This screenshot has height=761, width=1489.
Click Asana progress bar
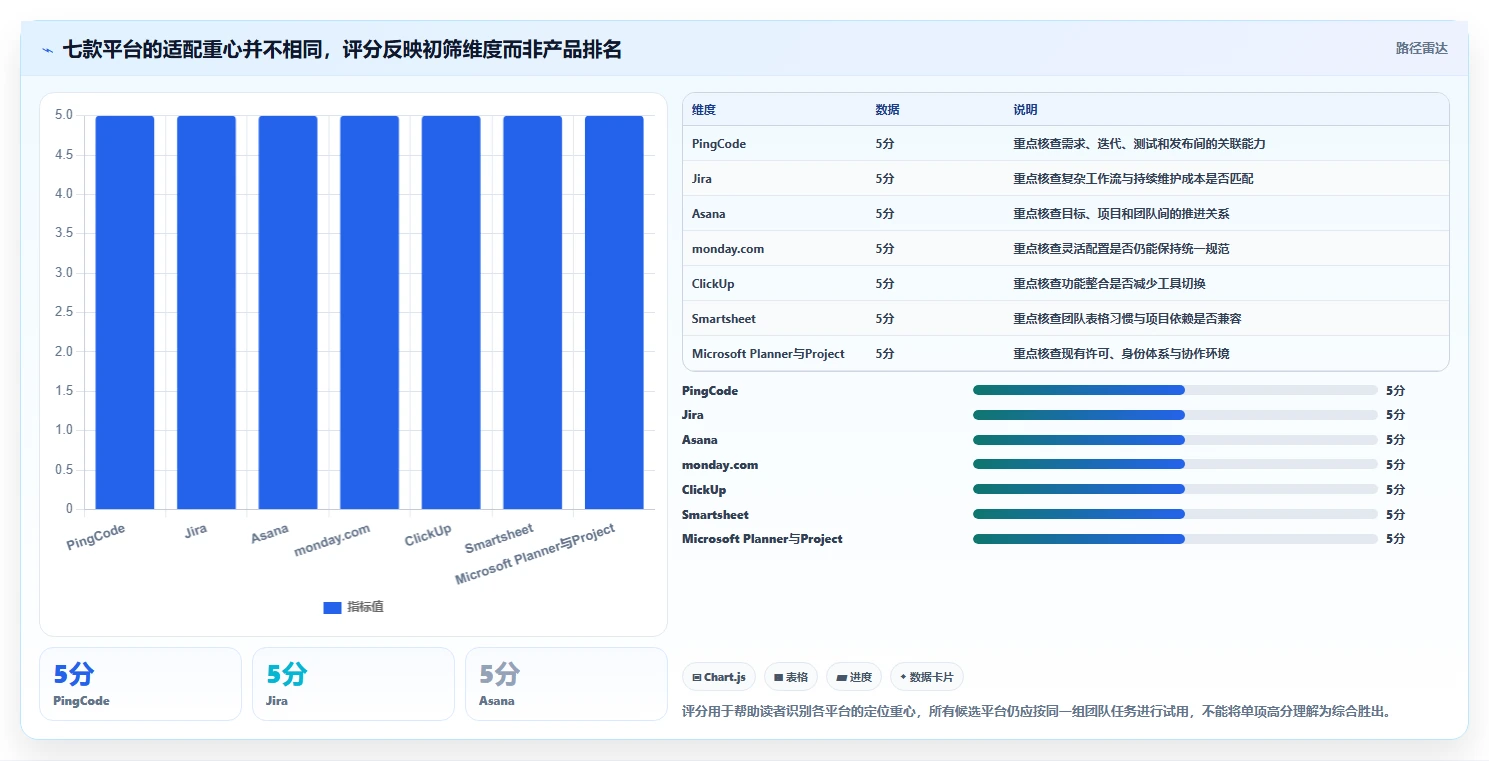point(1175,440)
